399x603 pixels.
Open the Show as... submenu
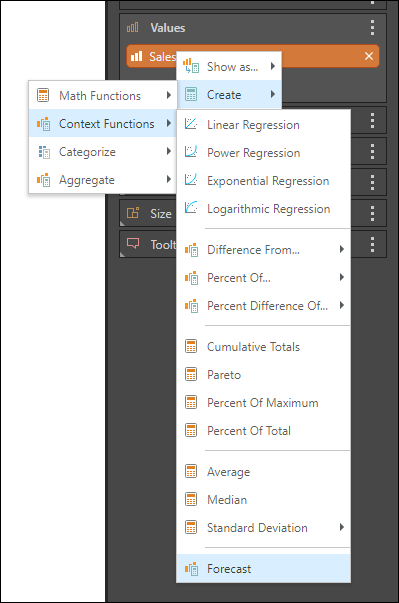point(229,67)
